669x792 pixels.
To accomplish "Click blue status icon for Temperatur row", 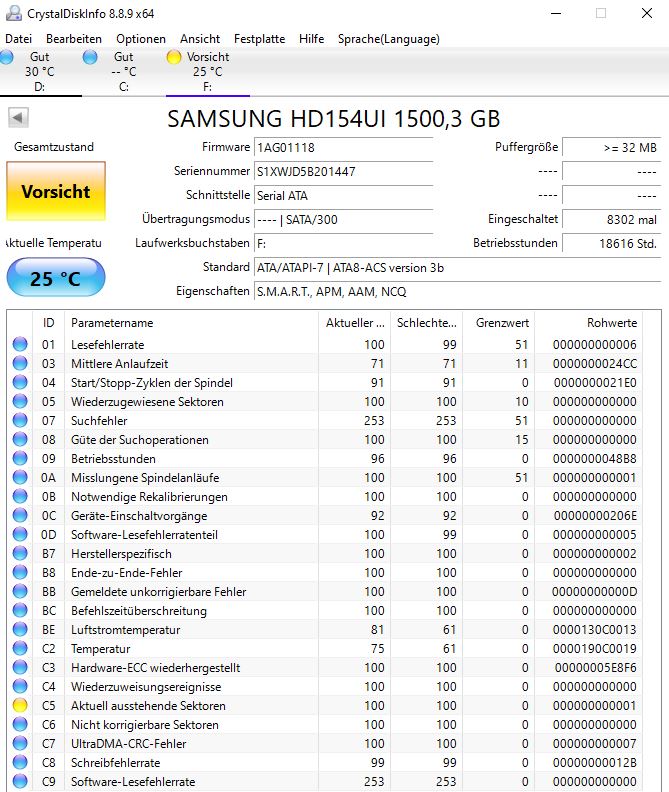I will click(20, 648).
